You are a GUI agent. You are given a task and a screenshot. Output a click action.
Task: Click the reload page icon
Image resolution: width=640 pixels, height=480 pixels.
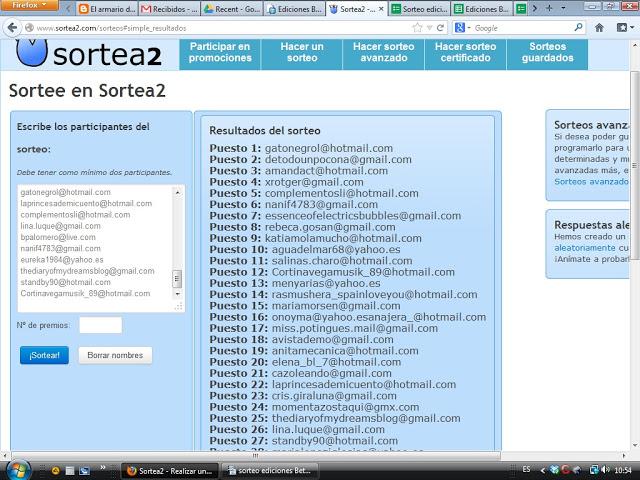(x=440, y=28)
